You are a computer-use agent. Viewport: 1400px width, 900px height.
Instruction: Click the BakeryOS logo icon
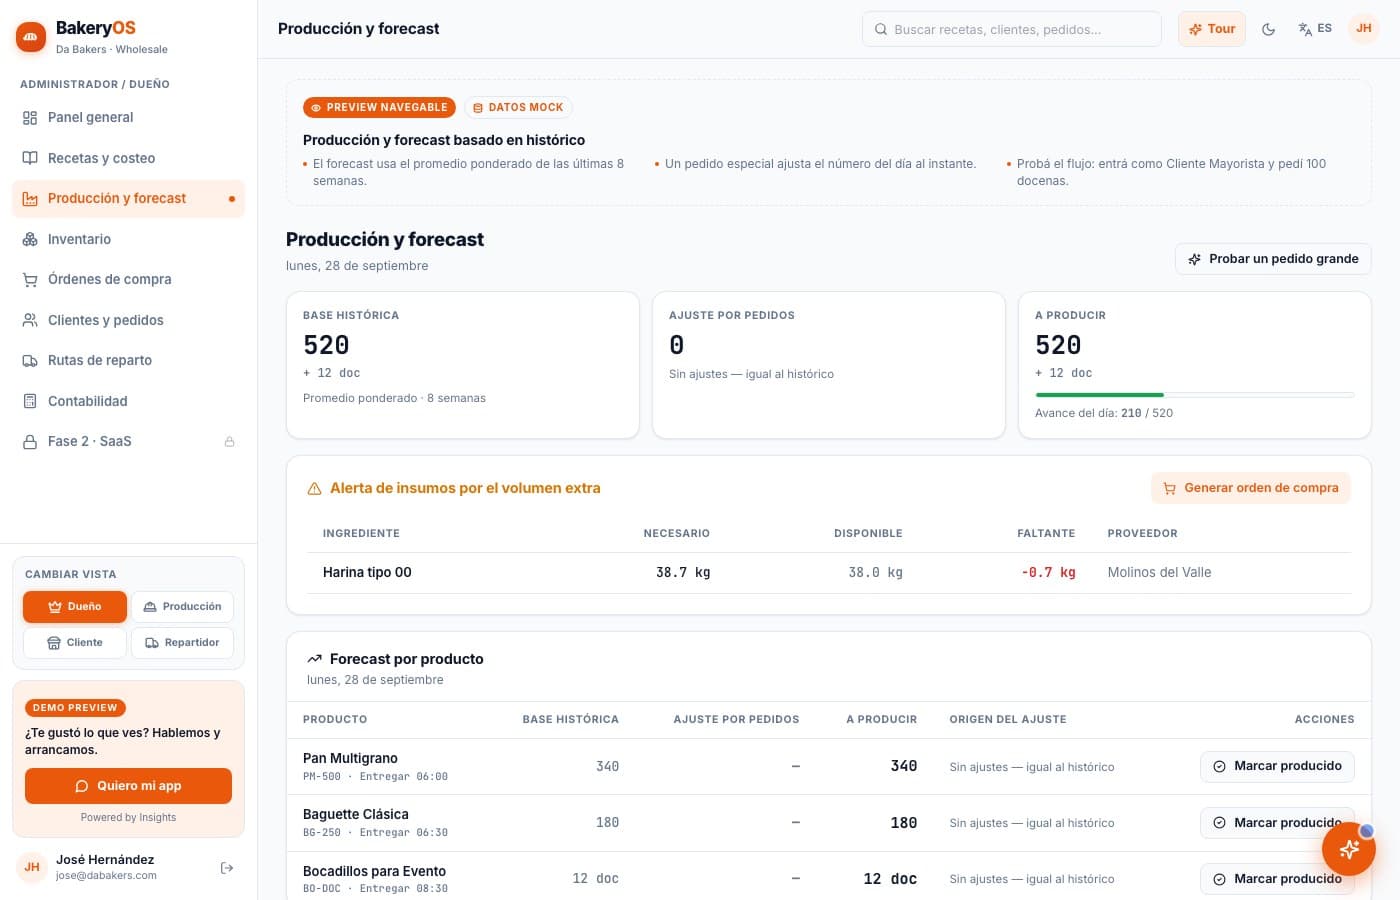tap(31, 37)
